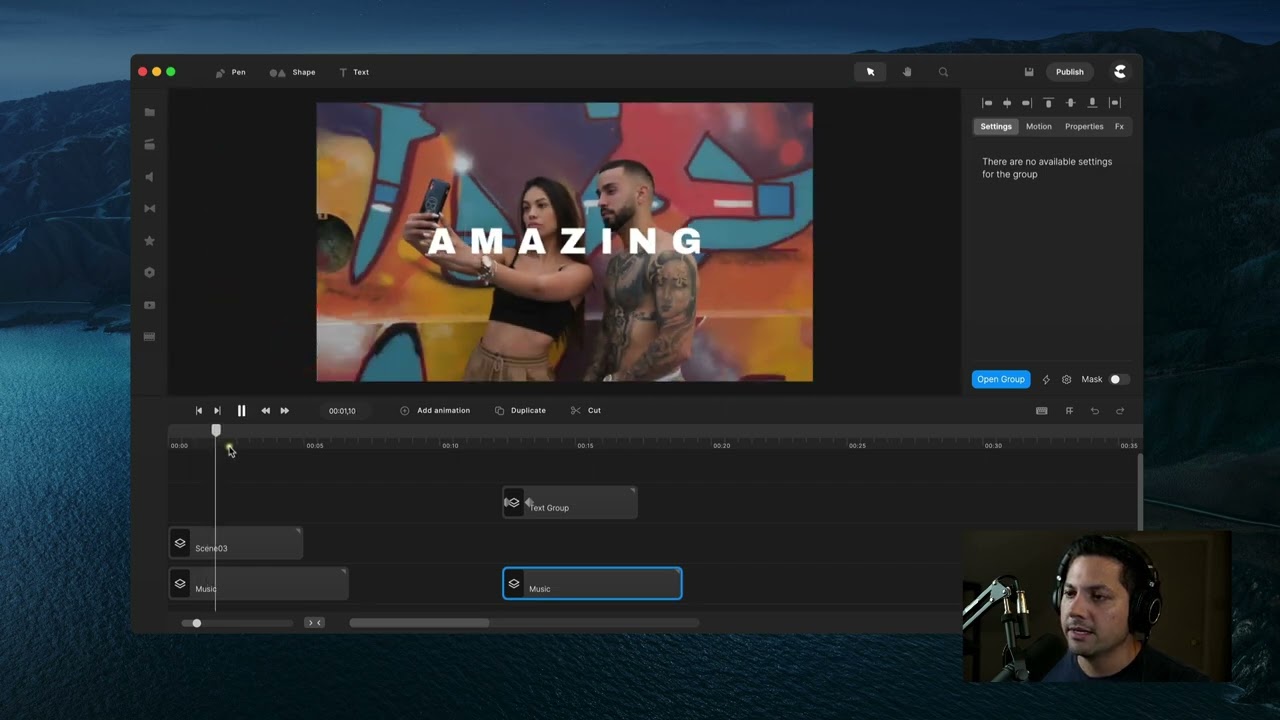1280x720 pixels.
Task: Click Add animation
Action: pyautogui.click(x=435, y=411)
